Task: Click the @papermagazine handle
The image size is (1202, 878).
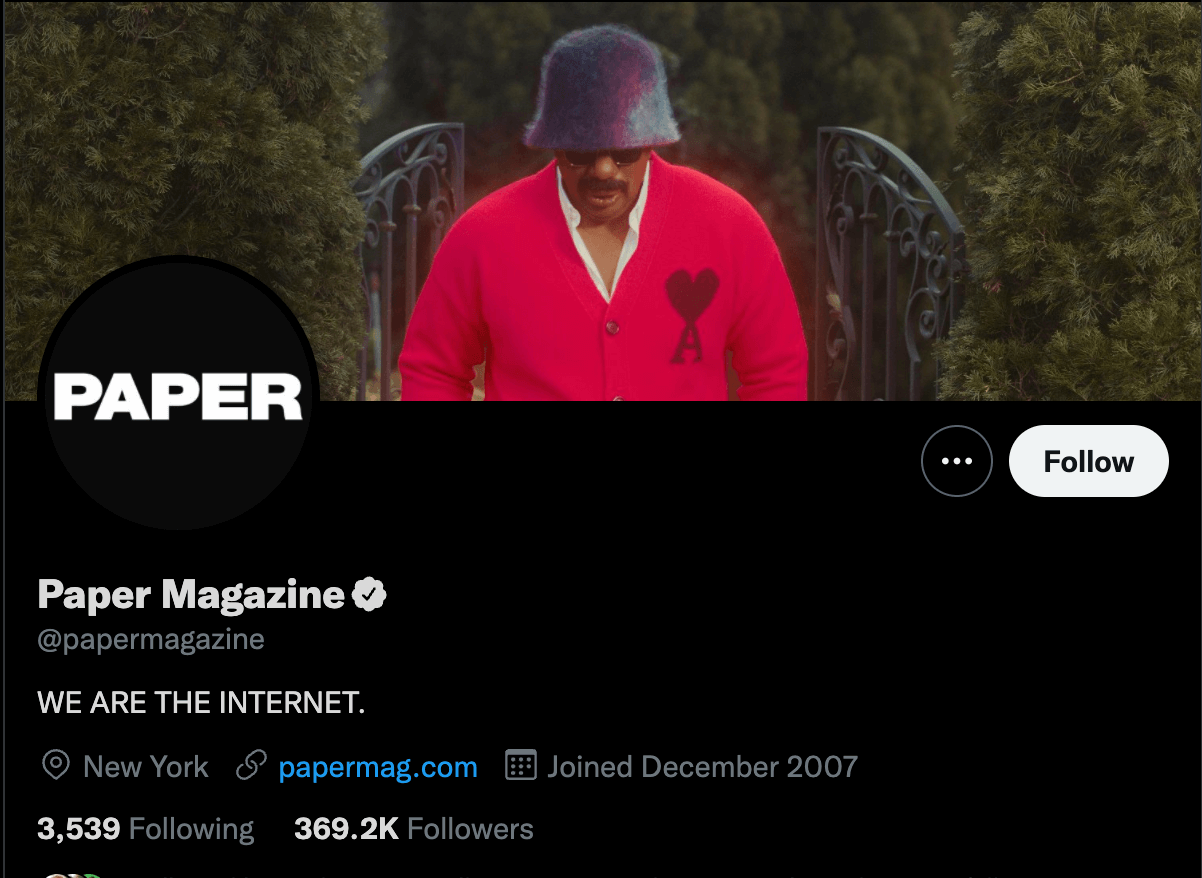Action: [x=151, y=640]
